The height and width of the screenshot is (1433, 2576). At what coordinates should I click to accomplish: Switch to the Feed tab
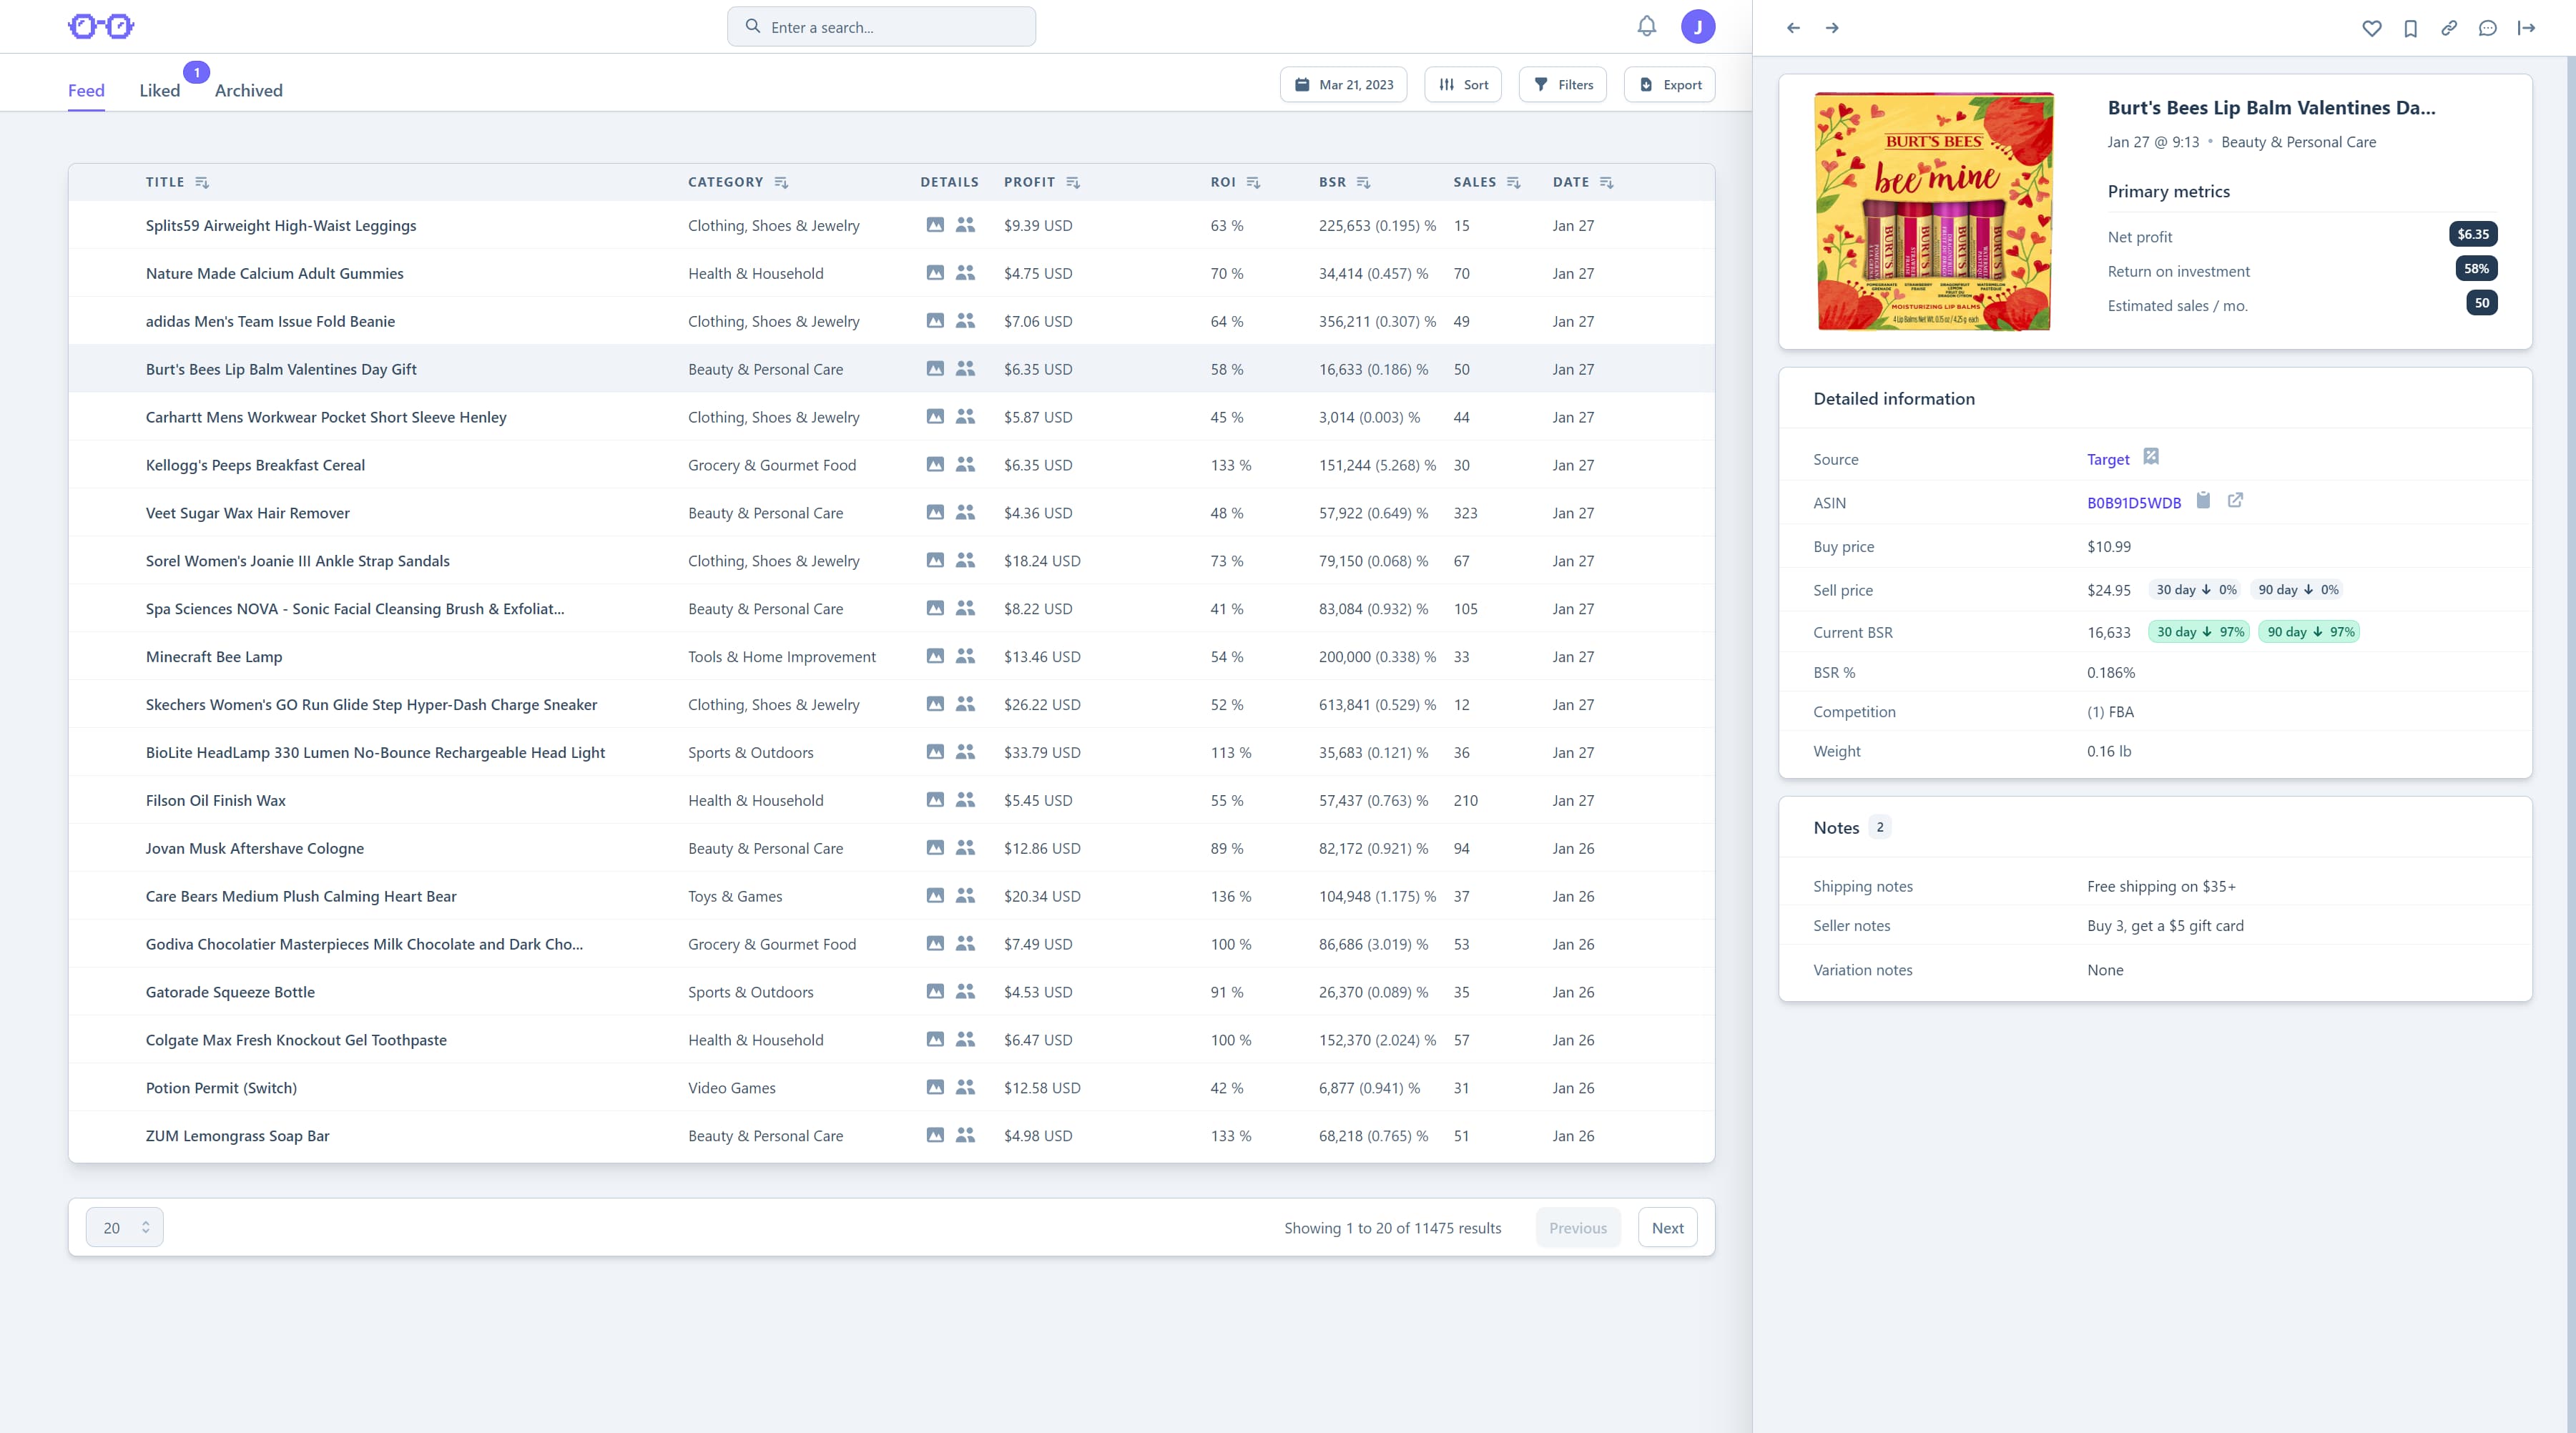coord(86,90)
